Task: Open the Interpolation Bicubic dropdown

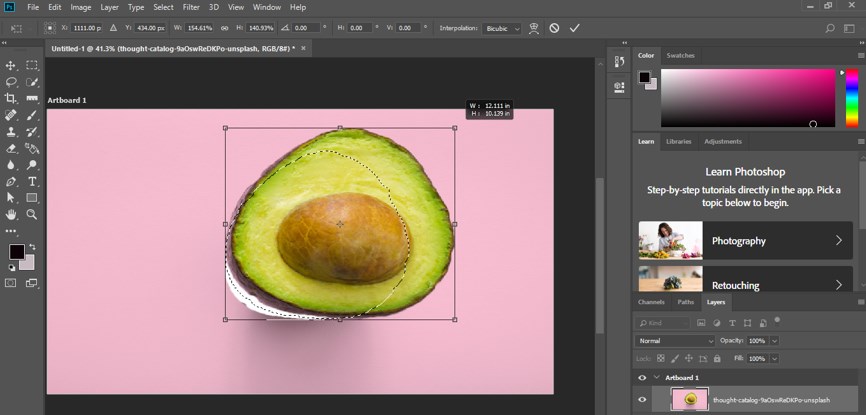Action: pos(502,28)
